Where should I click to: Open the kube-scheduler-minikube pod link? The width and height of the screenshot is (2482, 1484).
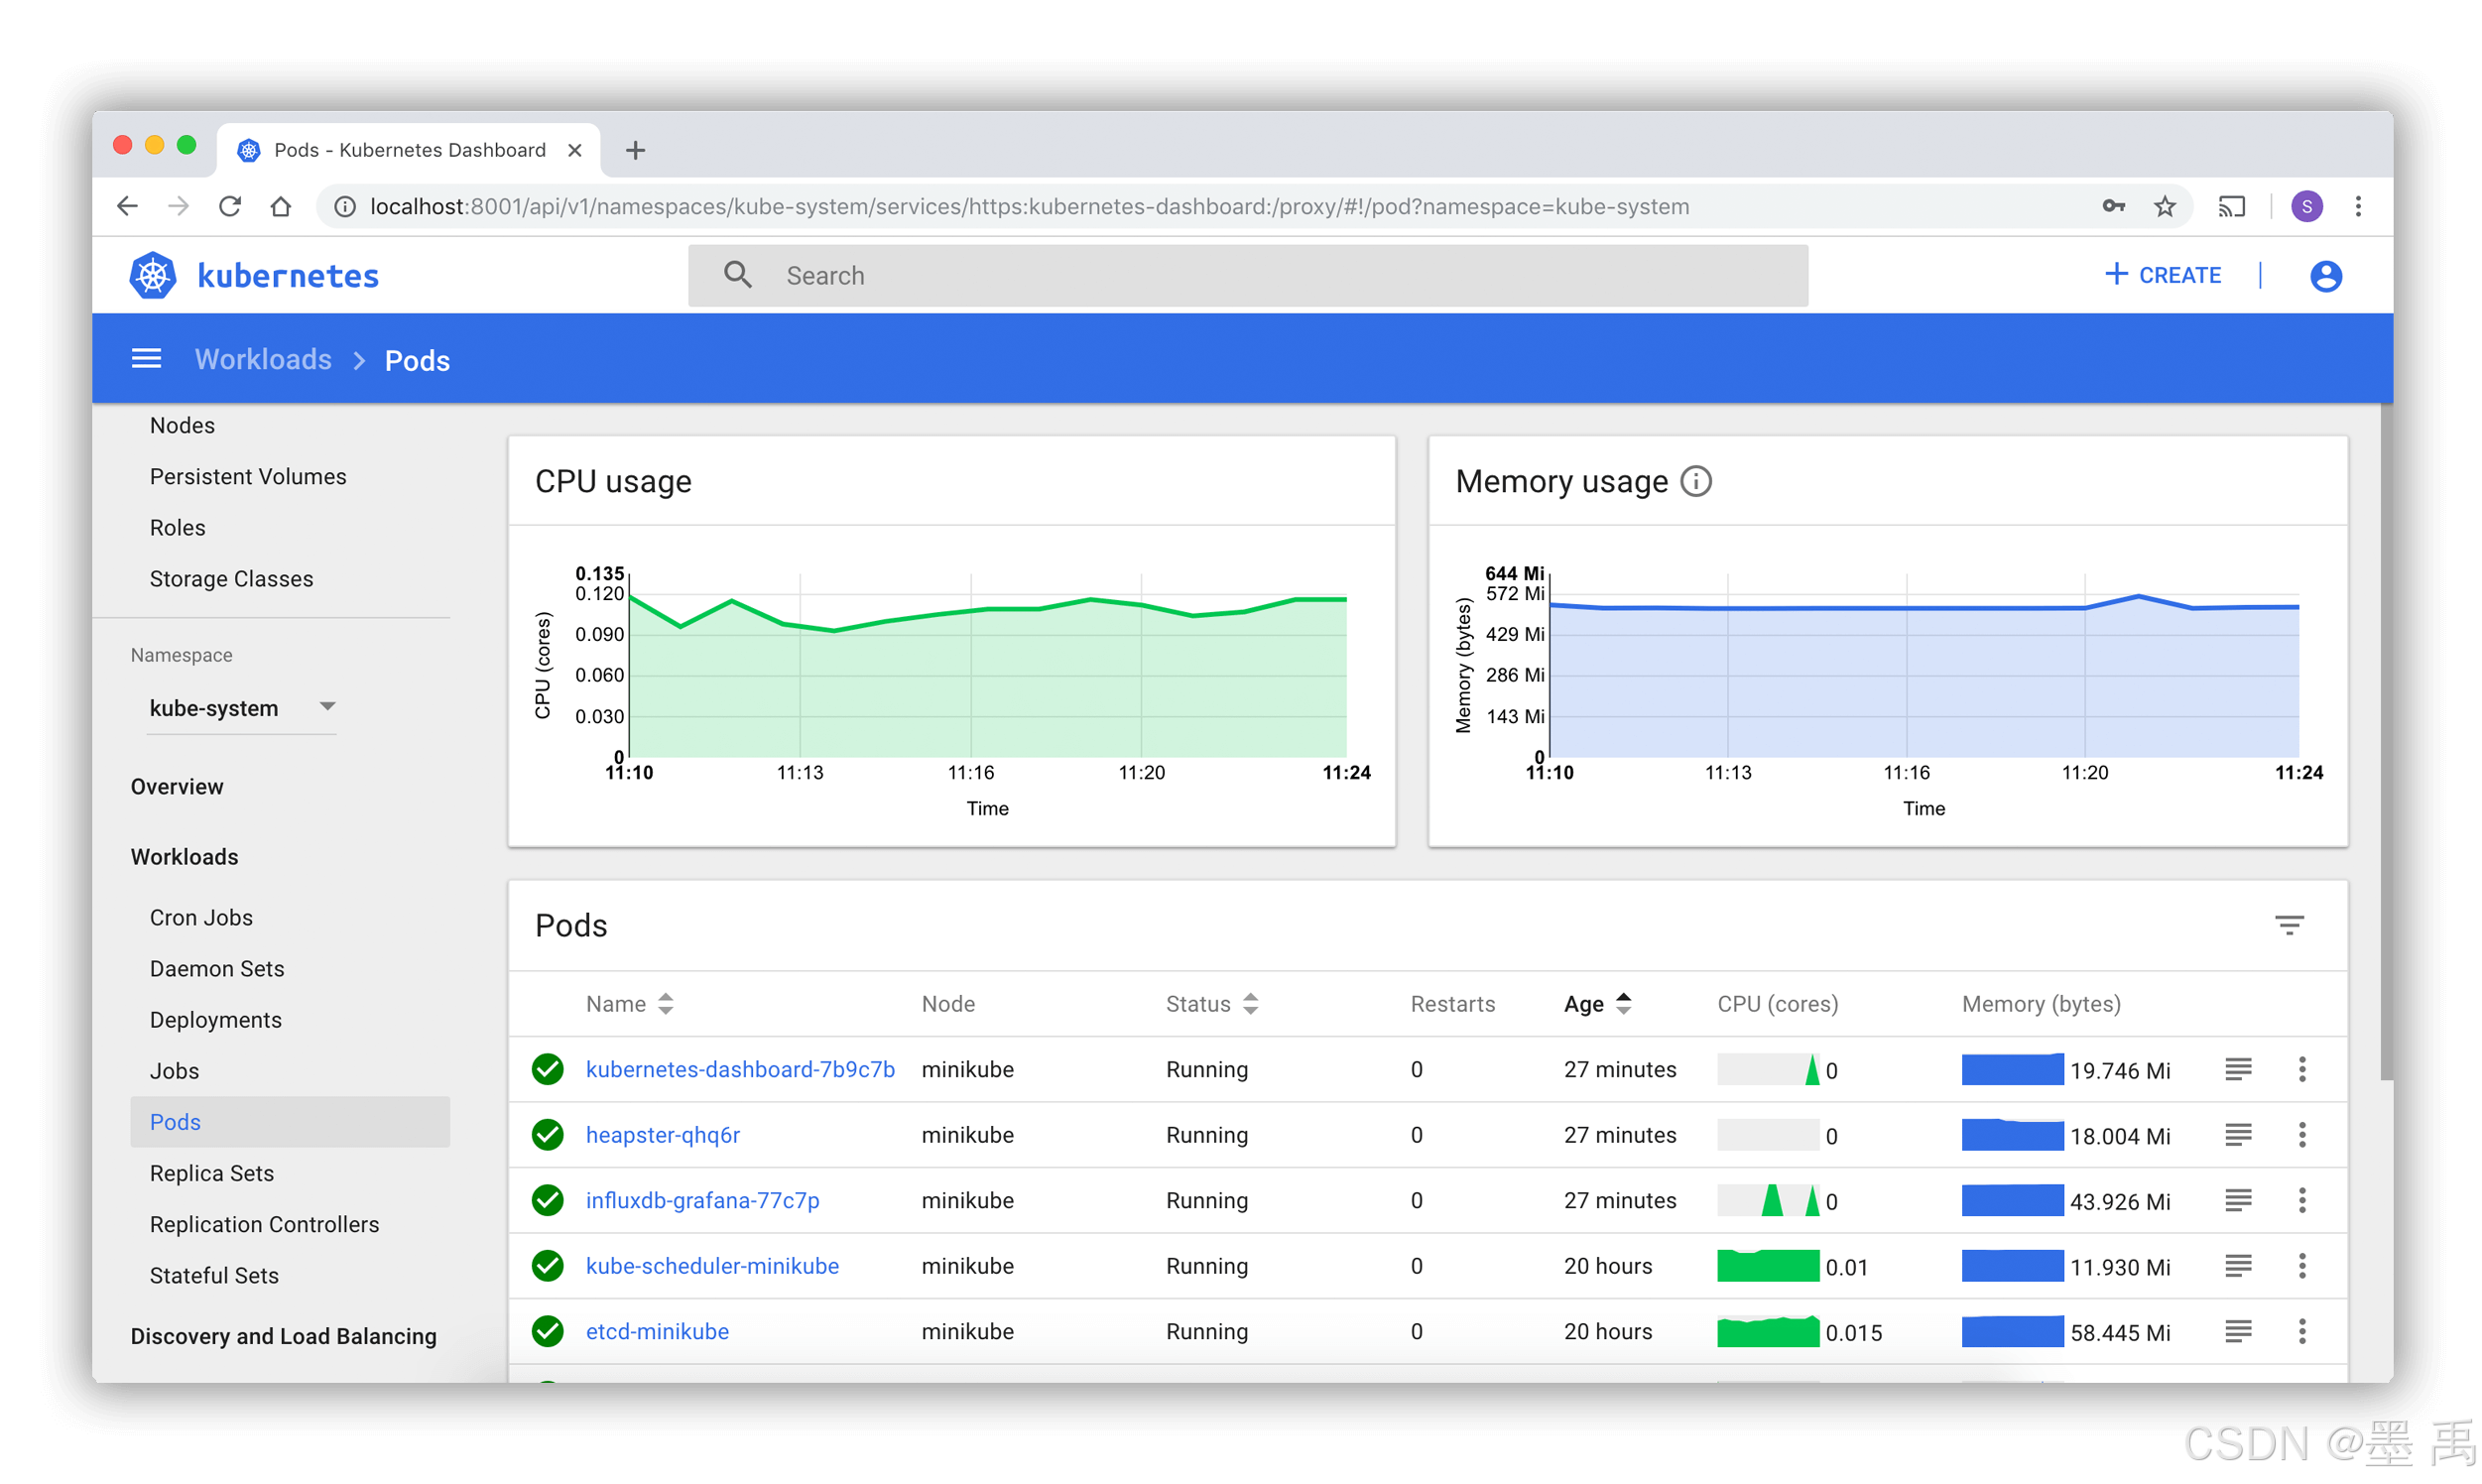tap(712, 1266)
